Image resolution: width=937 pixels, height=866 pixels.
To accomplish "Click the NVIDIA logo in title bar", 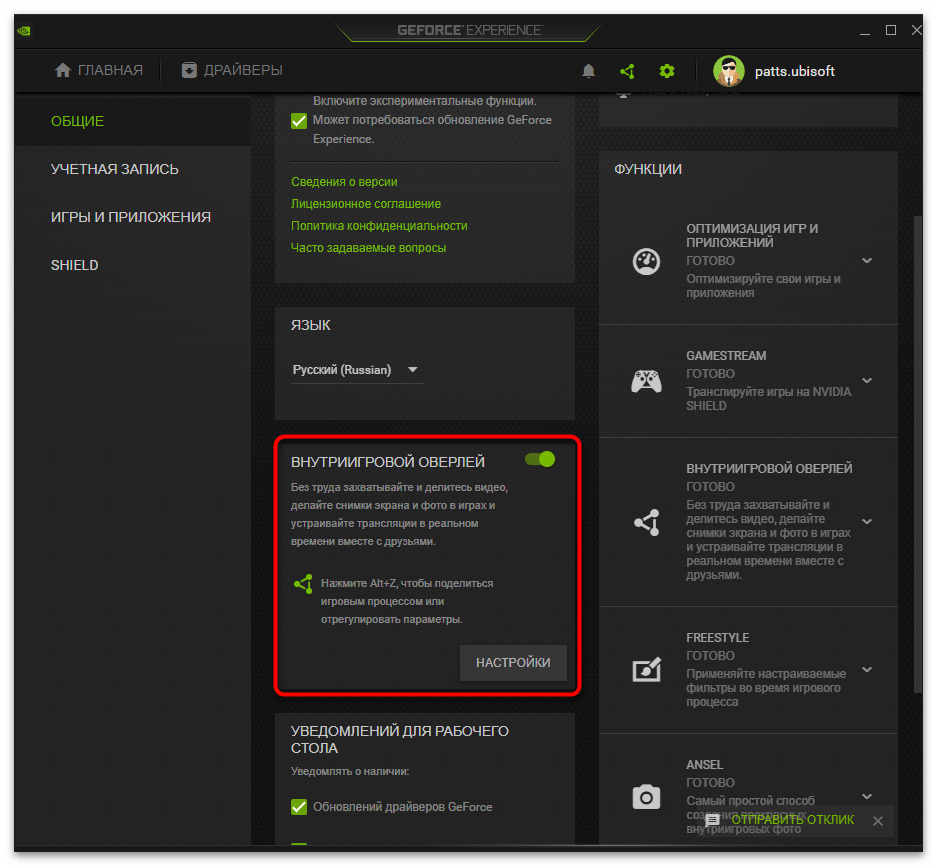I will [x=24, y=30].
